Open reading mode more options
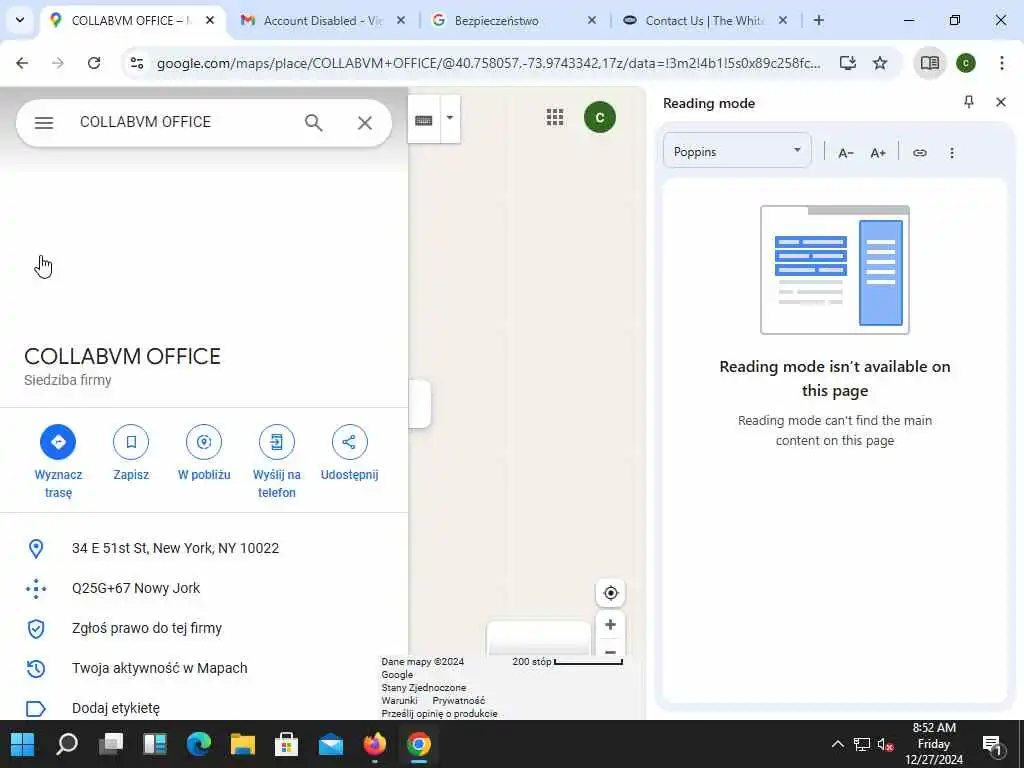1024x768 pixels. click(952, 153)
